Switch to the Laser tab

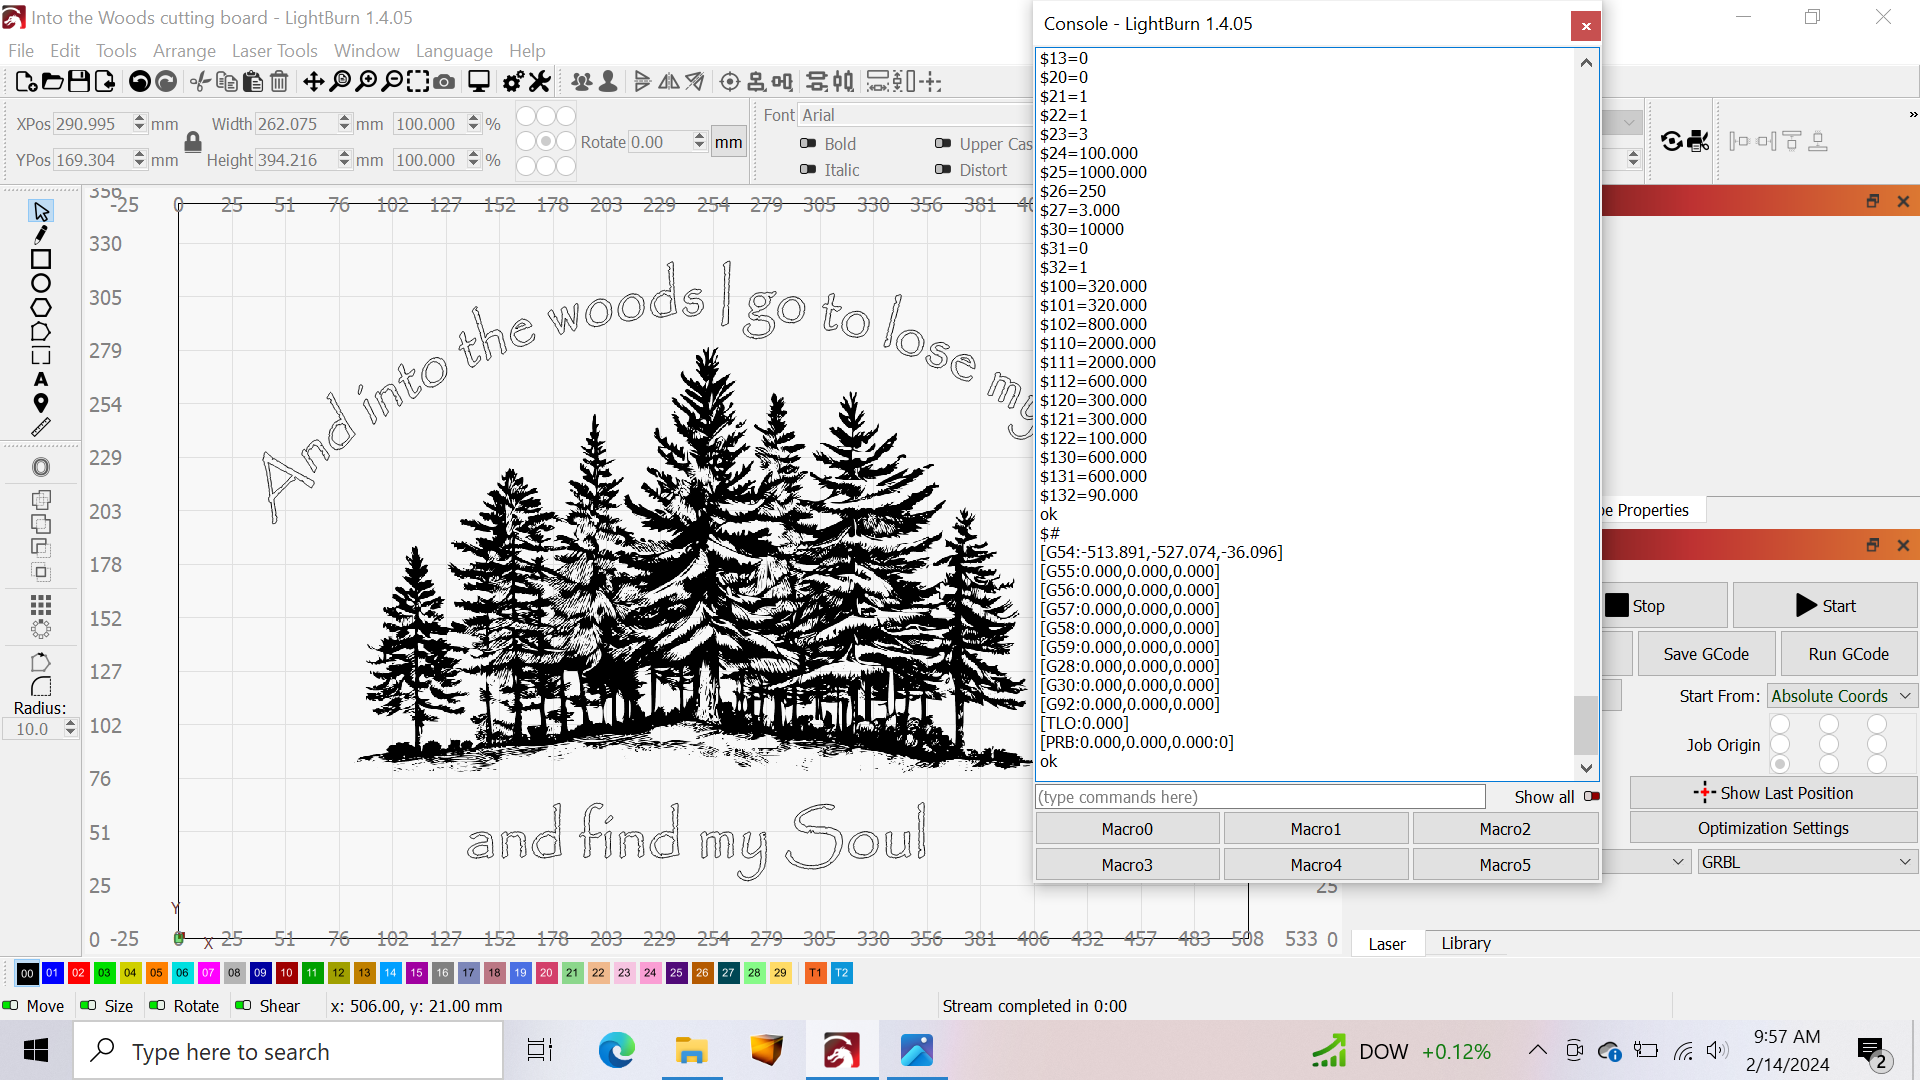click(x=1387, y=943)
